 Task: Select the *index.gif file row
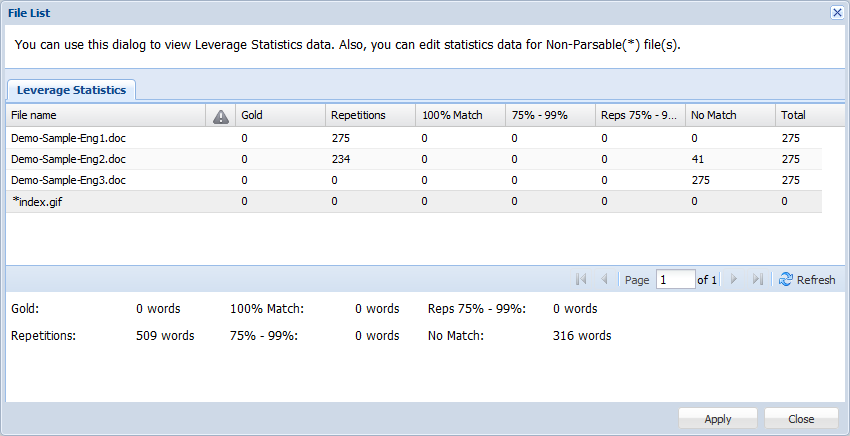coord(40,201)
